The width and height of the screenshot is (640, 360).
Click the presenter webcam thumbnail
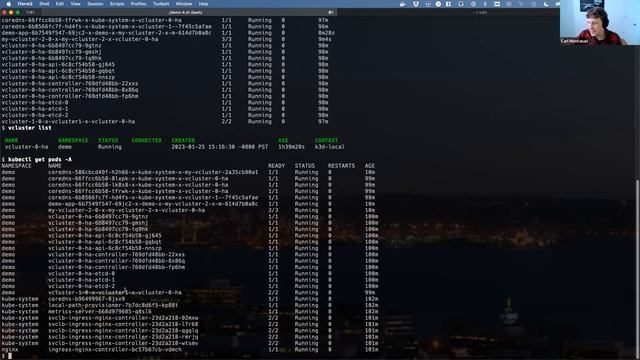[x=600, y=22]
